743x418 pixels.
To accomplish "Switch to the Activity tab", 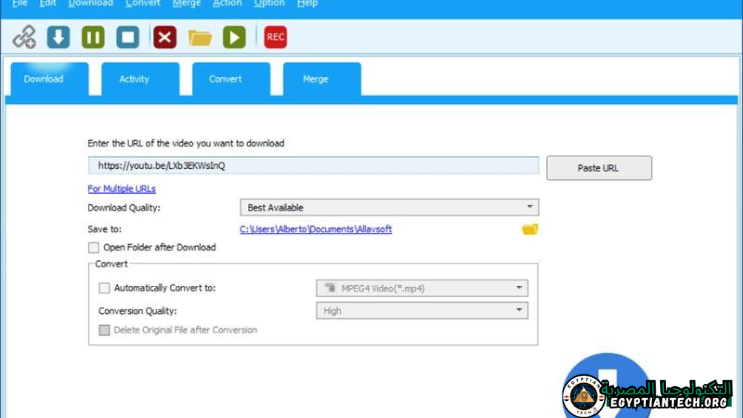I will pyautogui.click(x=140, y=79).
